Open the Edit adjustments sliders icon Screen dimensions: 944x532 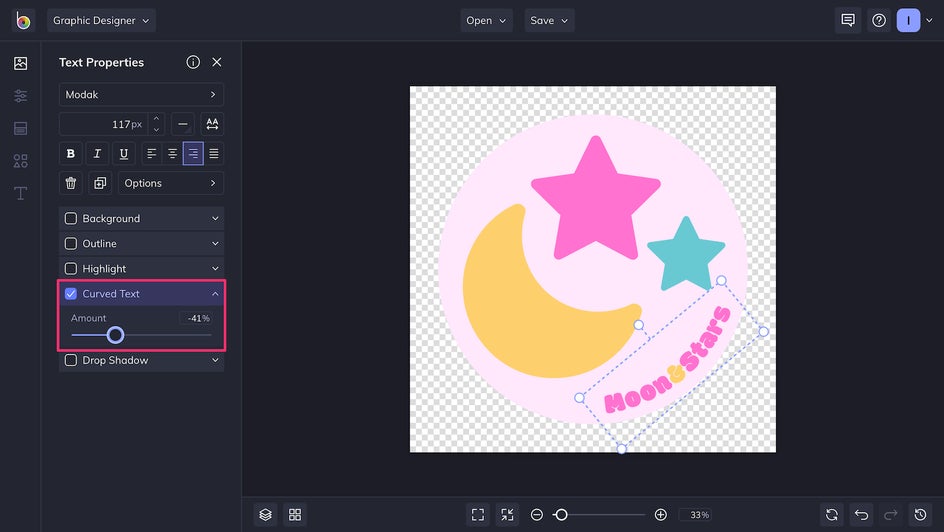click(20, 96)
